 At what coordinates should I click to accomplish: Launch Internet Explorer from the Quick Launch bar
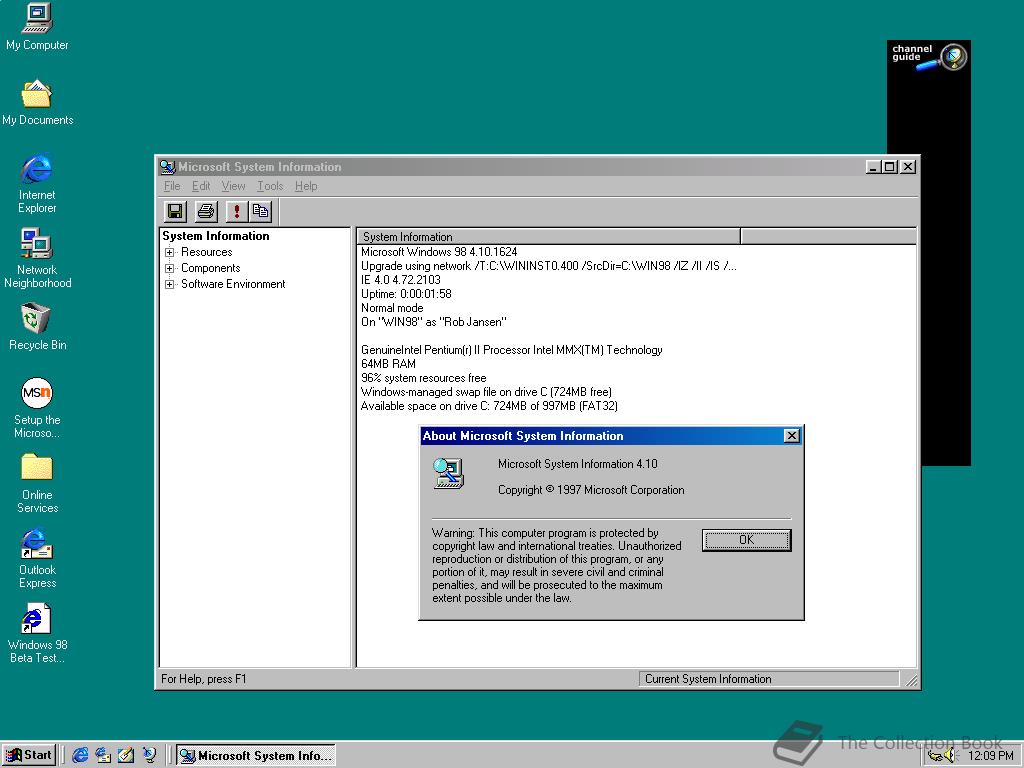click(x=80, y=755)
